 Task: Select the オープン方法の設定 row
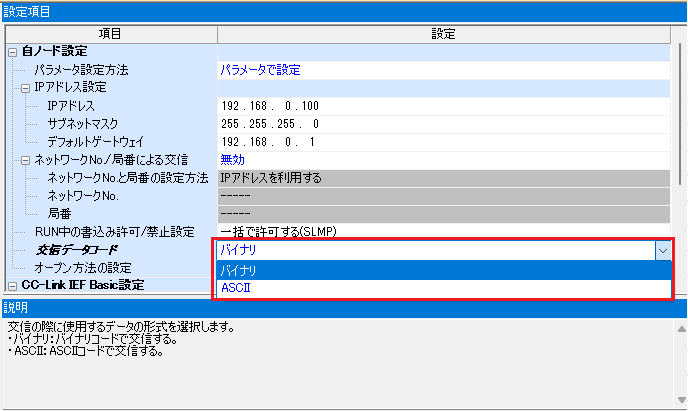(x=83, y=268)
